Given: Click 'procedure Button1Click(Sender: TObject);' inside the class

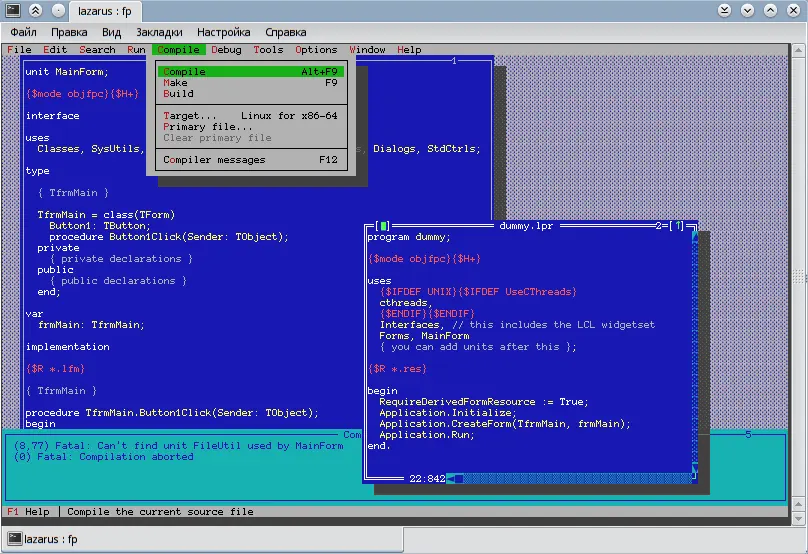Looking at the screenshot, I should point(169,237).
